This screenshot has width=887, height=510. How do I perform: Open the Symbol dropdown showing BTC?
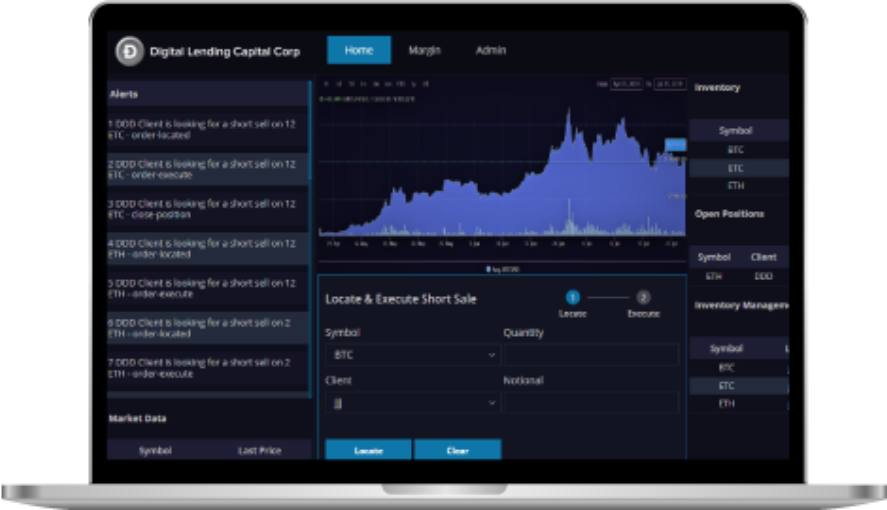[412, 355]
